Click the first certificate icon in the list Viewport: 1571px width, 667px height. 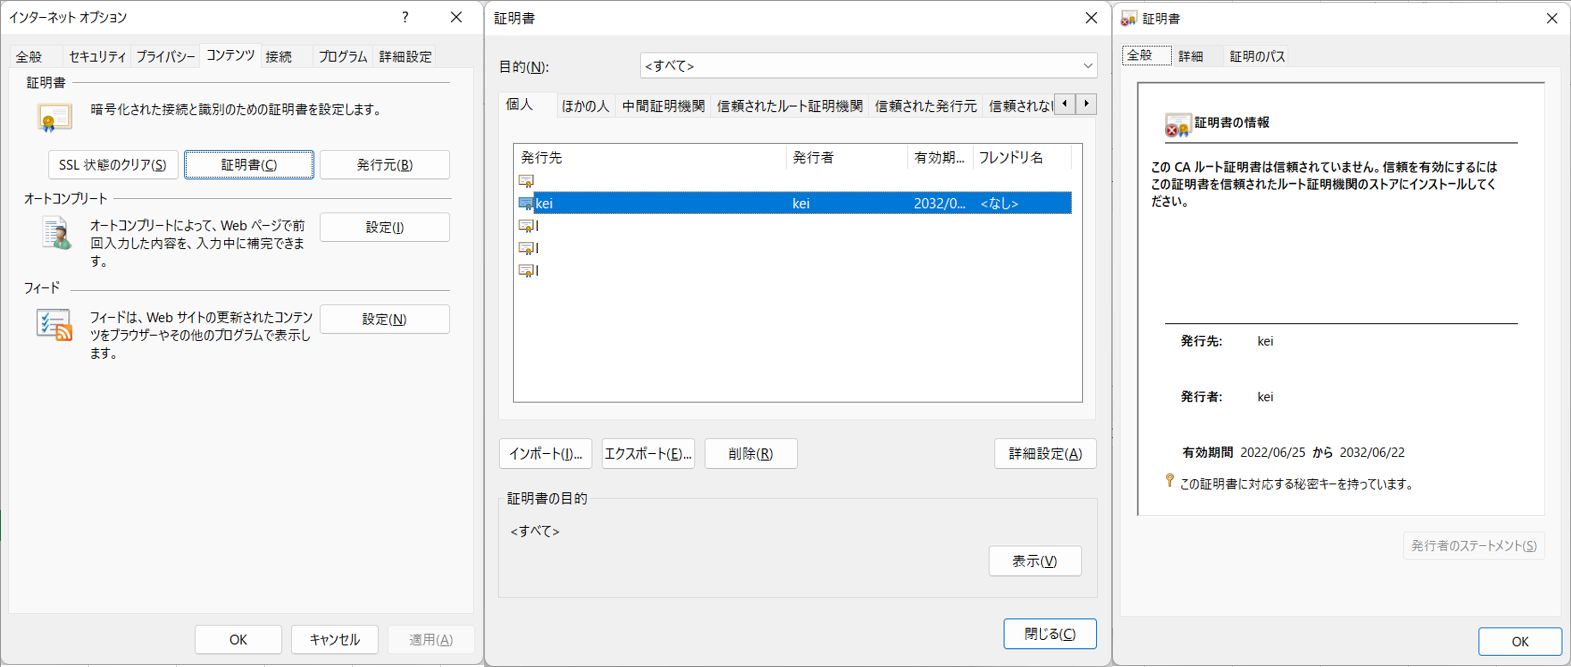(x=526, y=181)
